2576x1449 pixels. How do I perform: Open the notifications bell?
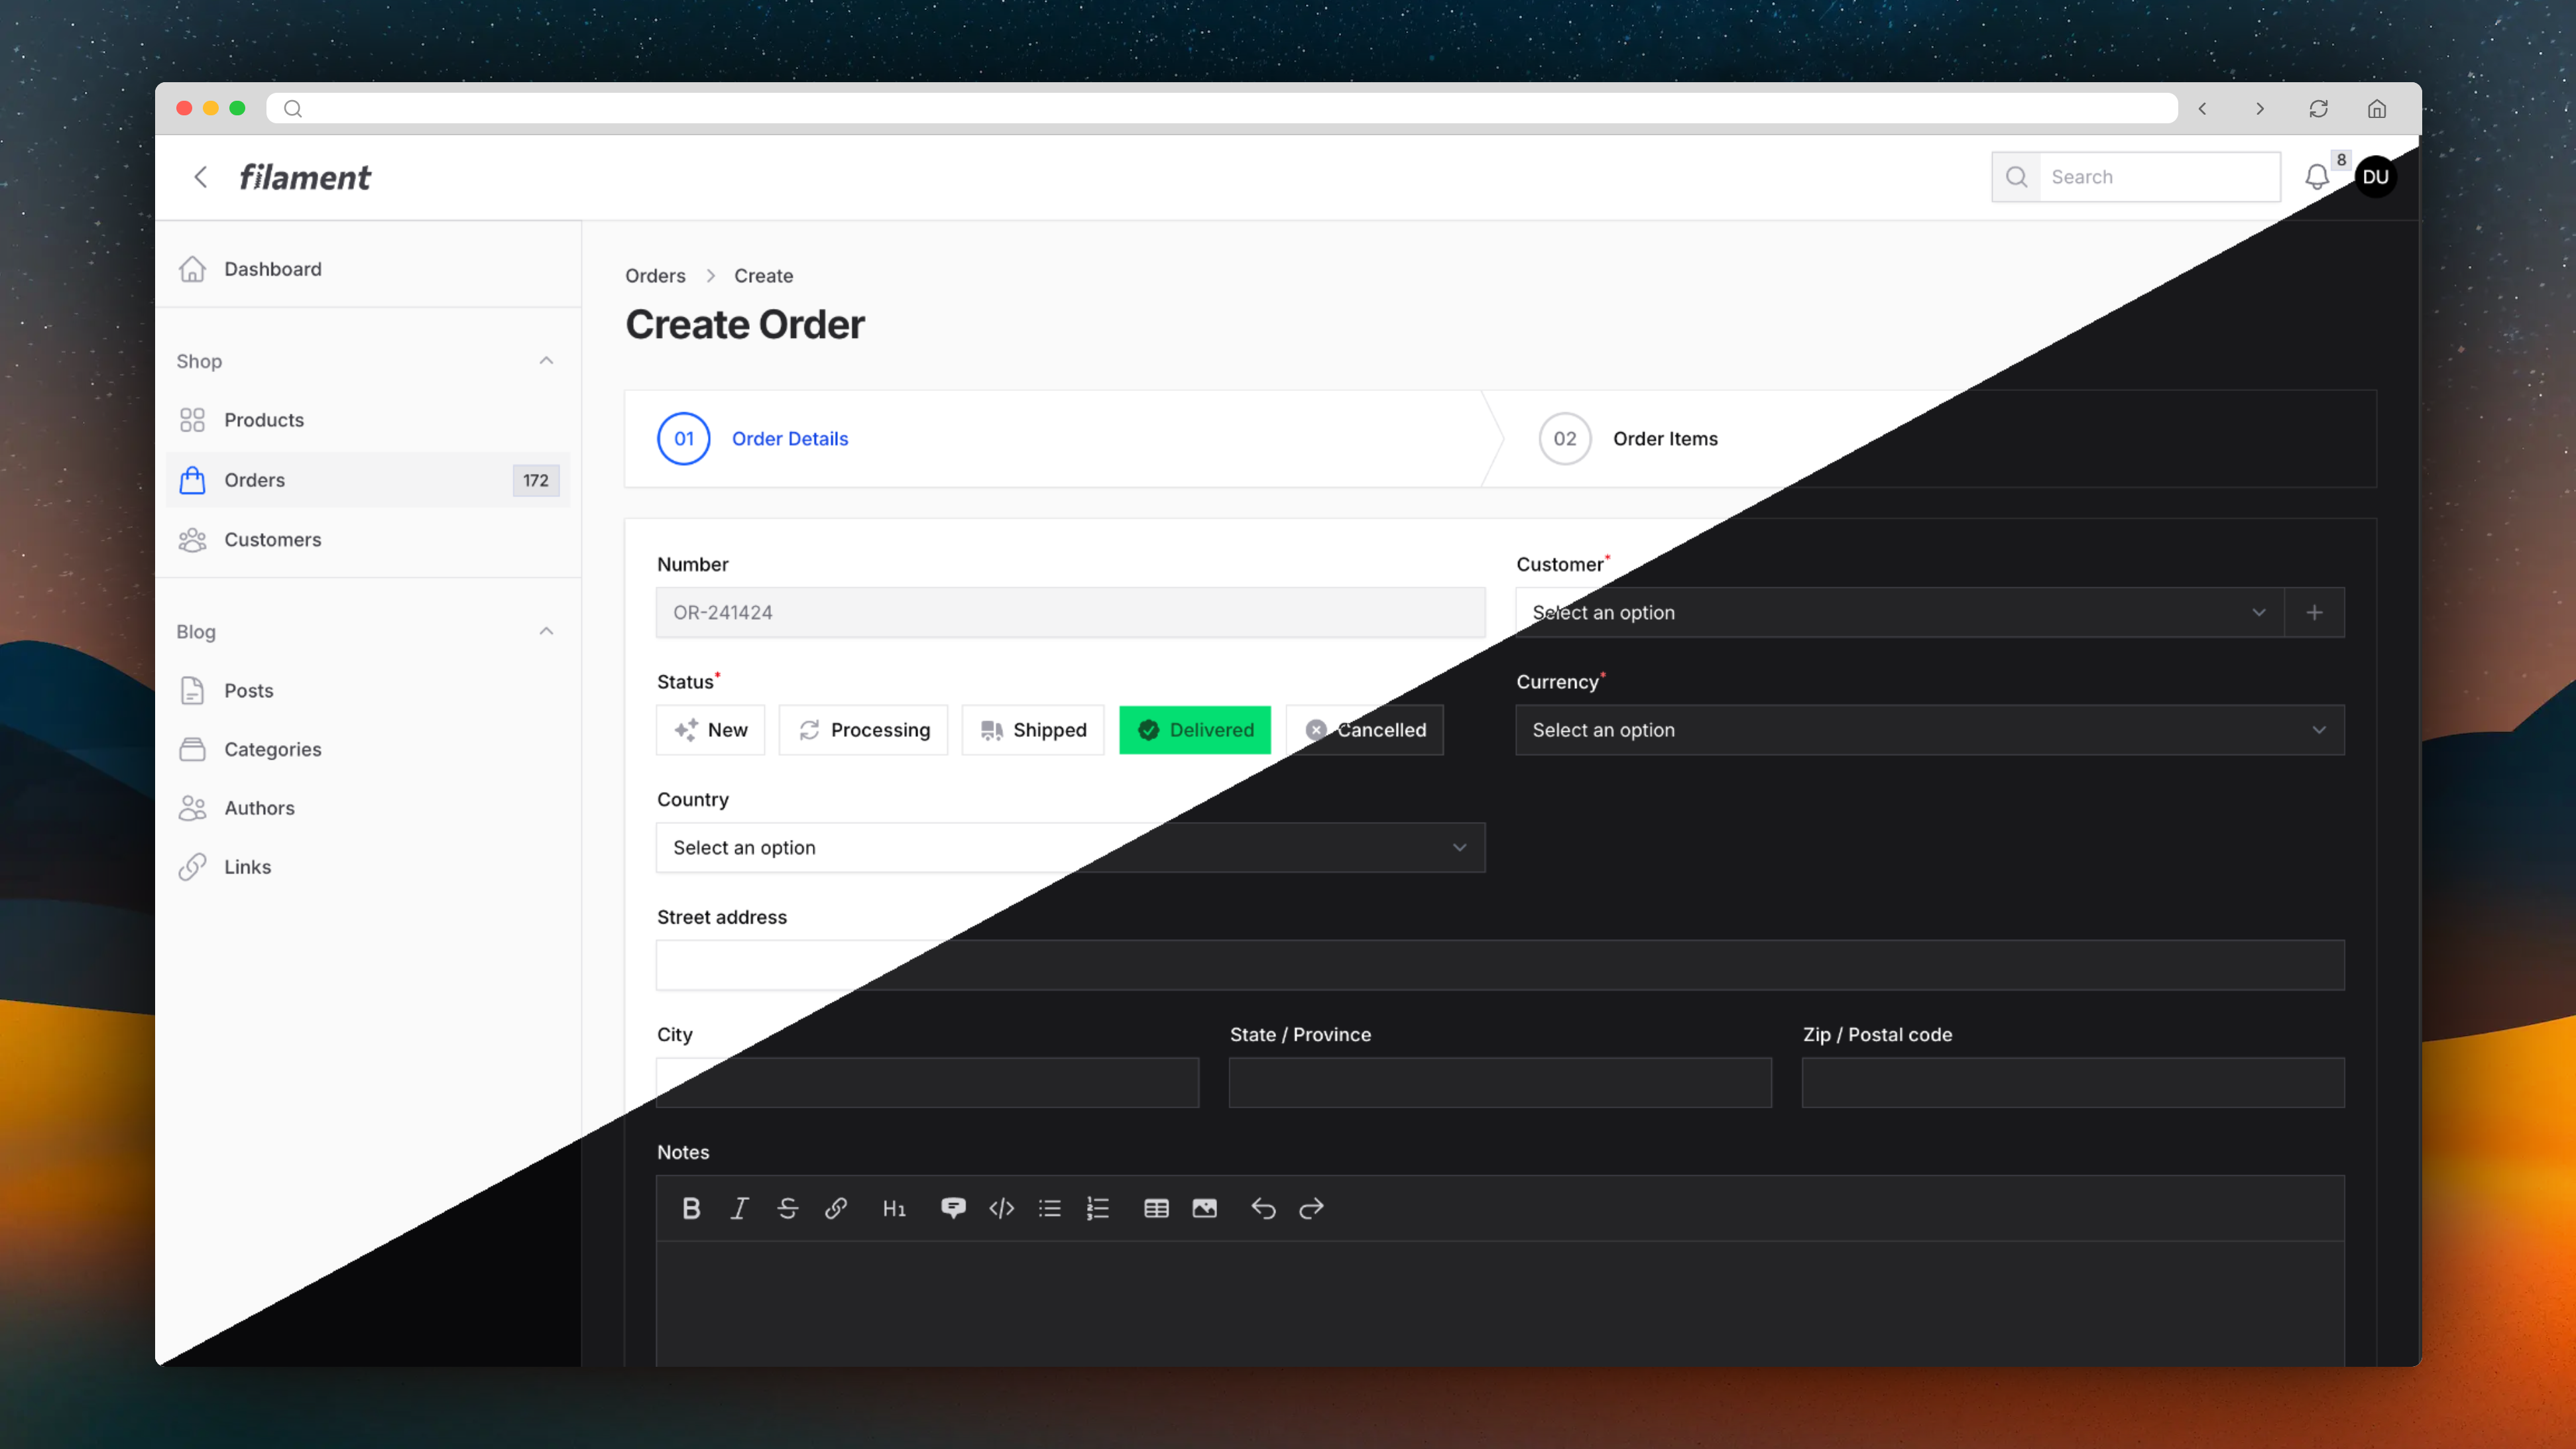2316,177
